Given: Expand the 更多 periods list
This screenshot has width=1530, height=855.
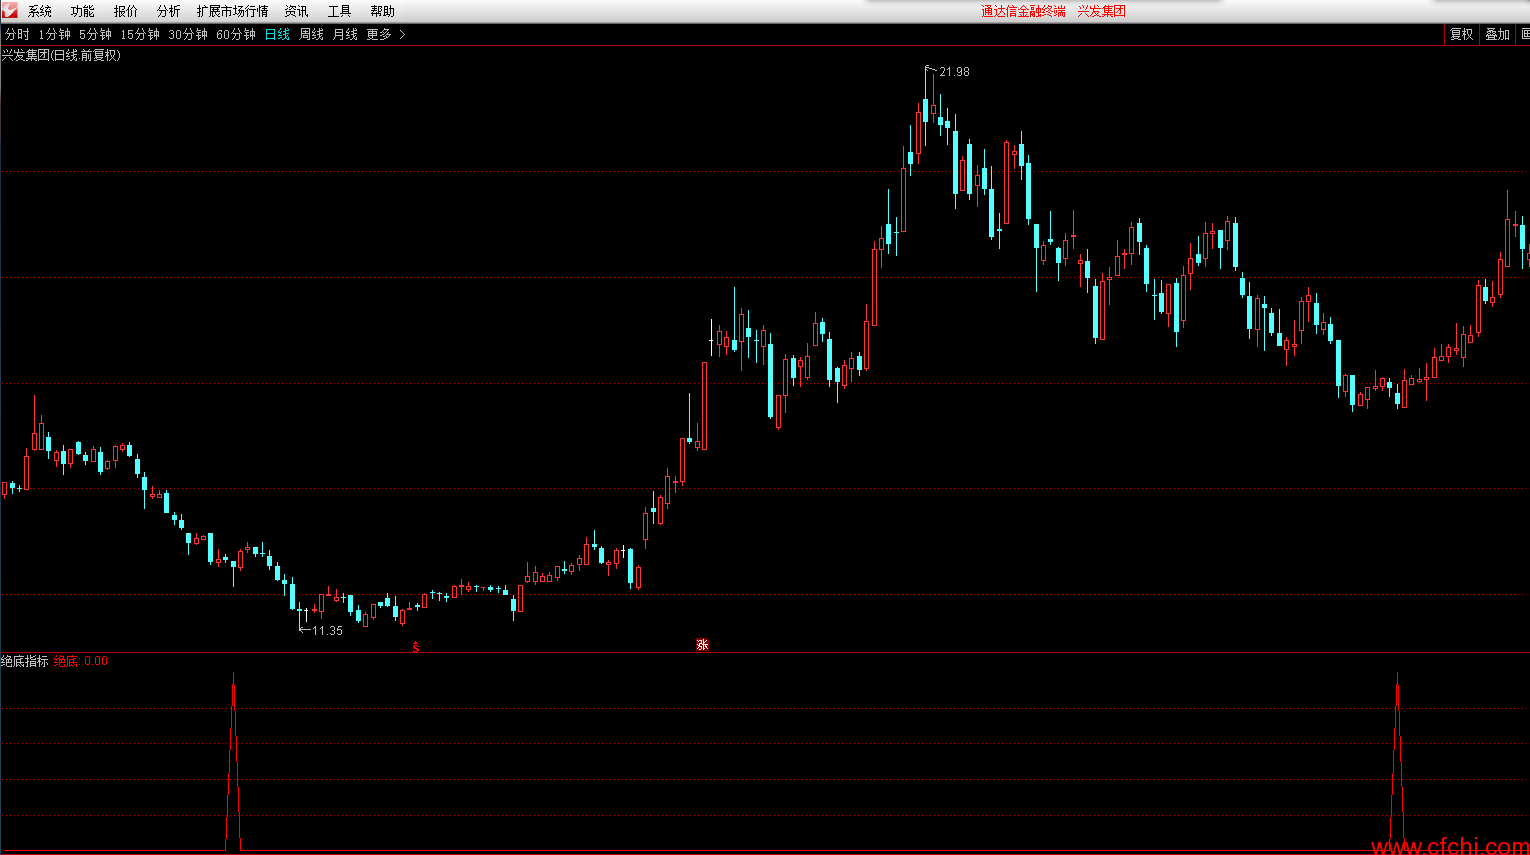Looking at the screenshot, I should point(379,34).
